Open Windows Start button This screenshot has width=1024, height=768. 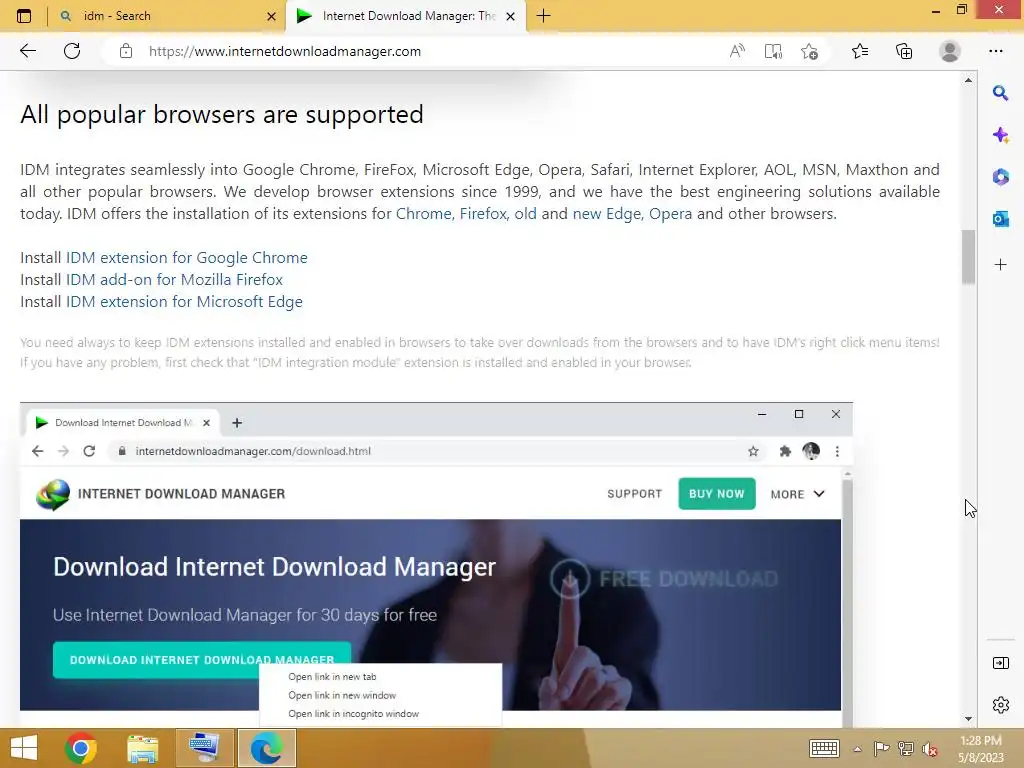[24, 748]
